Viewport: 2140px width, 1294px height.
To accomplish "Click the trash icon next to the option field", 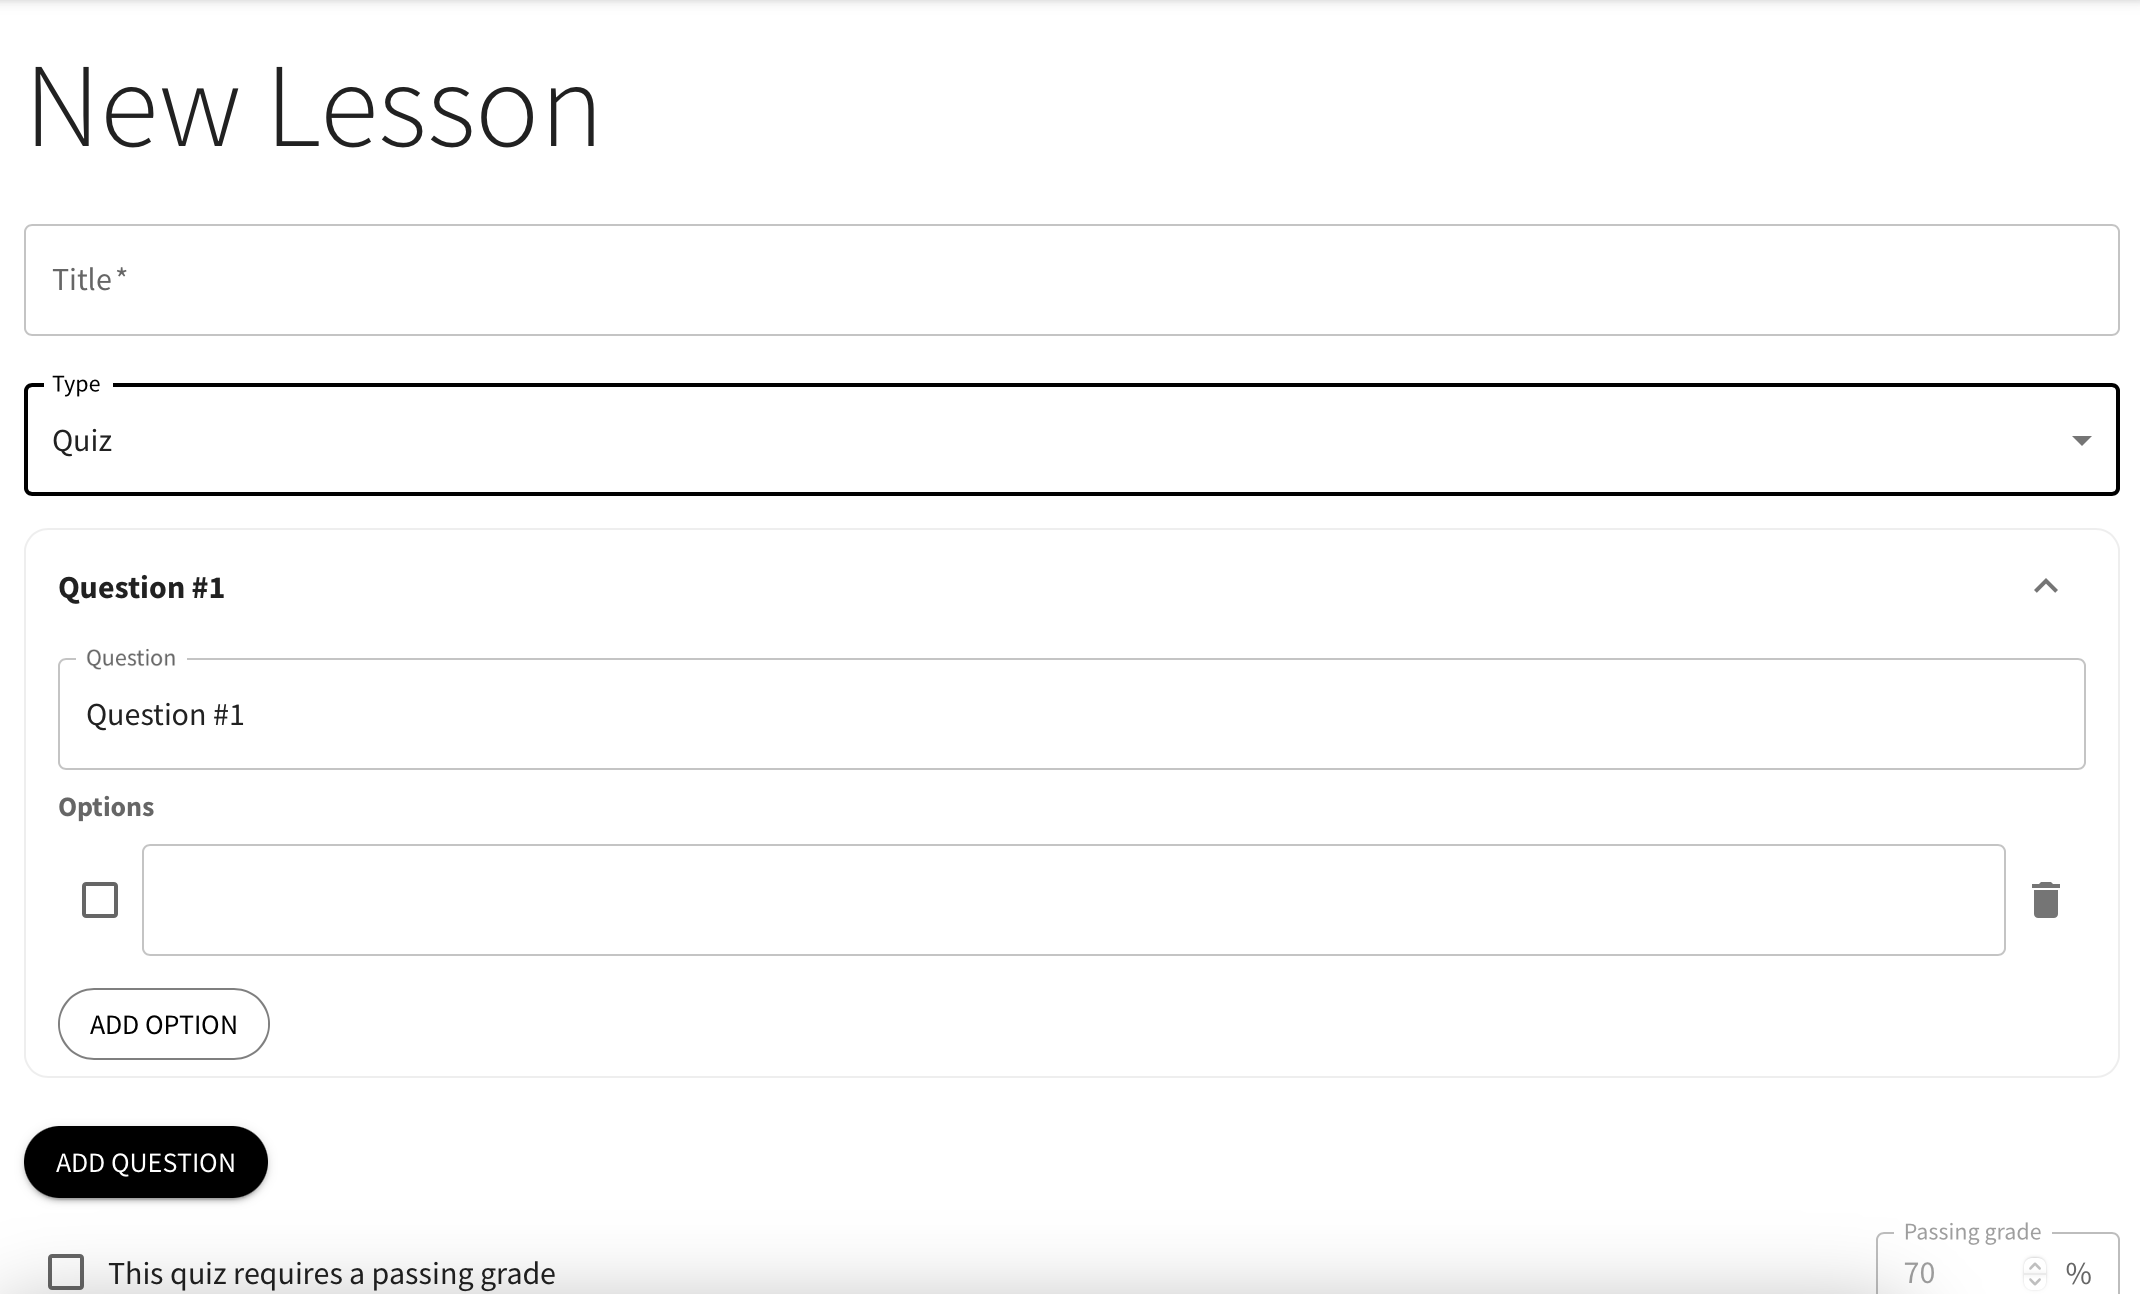I will click(2046, 900).
